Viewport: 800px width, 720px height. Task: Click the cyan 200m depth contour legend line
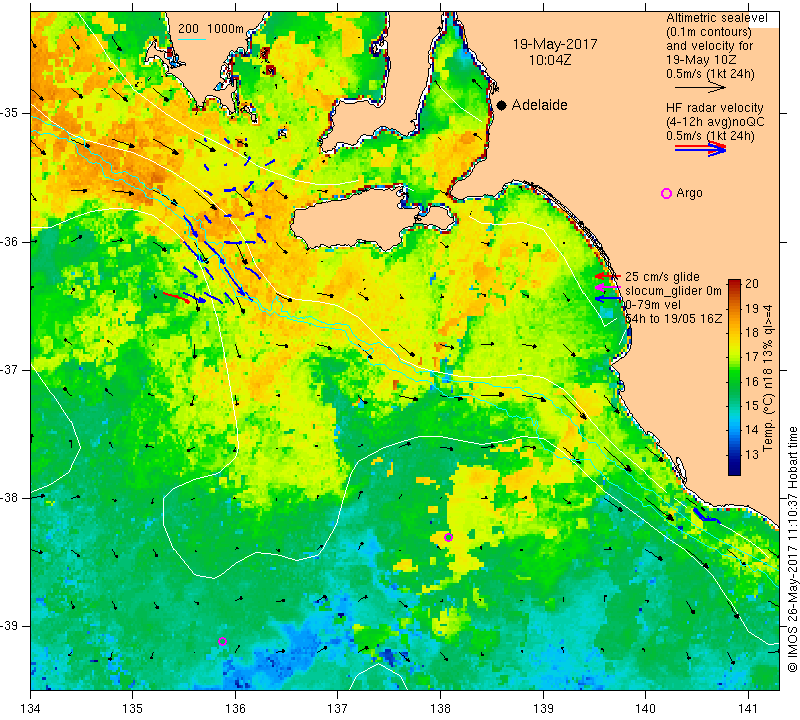point(191,39)
